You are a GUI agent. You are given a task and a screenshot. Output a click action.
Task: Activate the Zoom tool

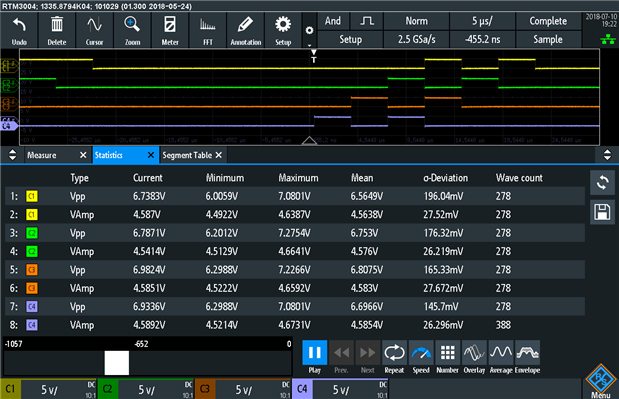[132, 30]
